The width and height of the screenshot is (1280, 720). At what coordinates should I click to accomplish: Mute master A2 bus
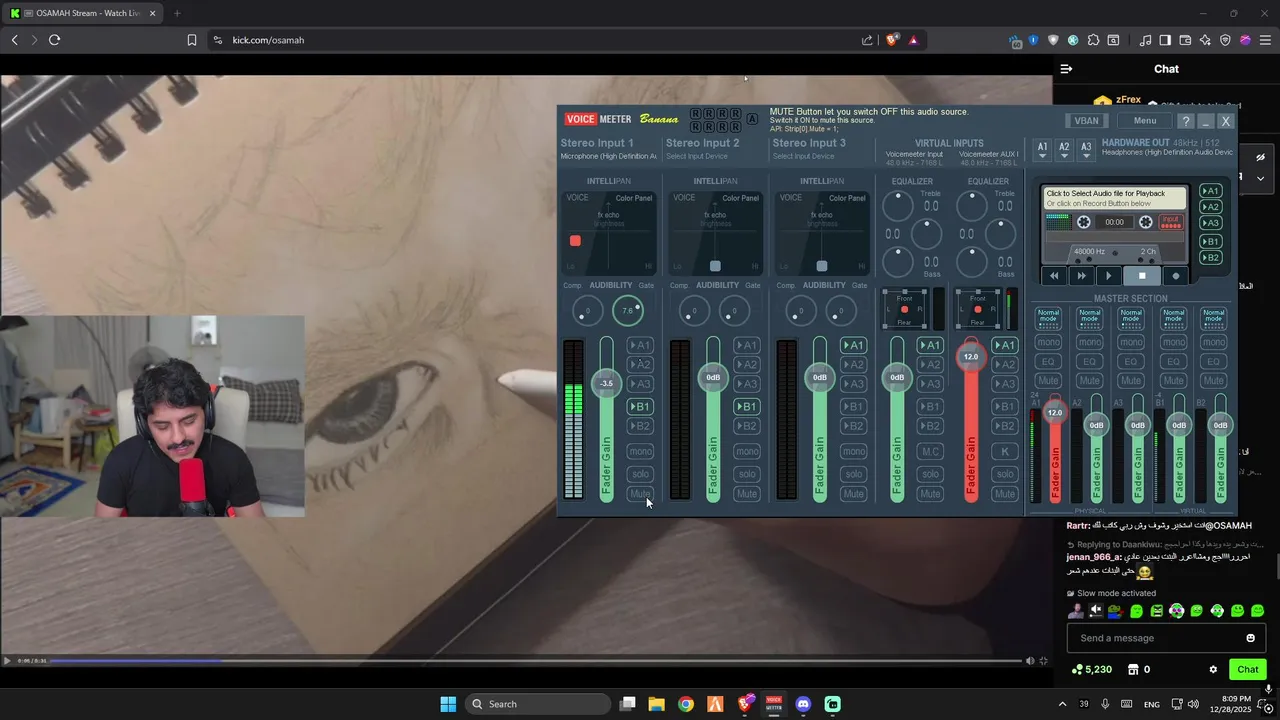[x=1089, y=380]
